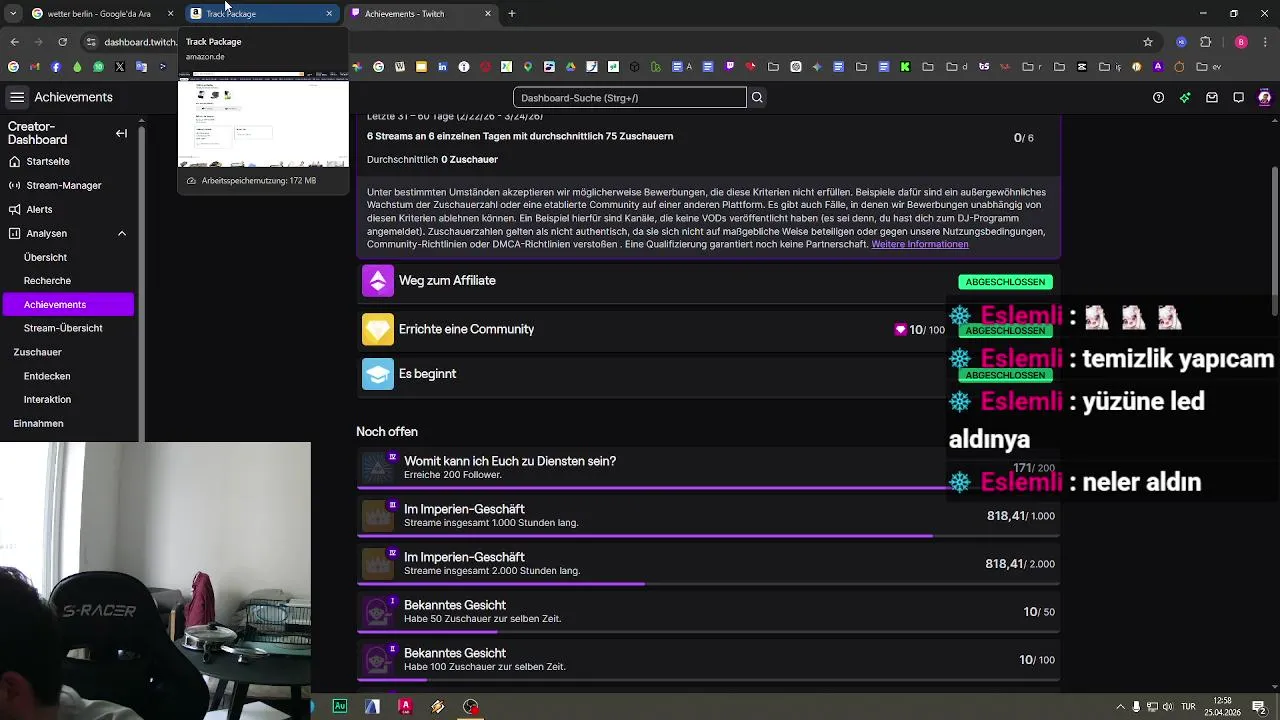Open the Twitch profile avatar menu

click(x=1265, y=97)
